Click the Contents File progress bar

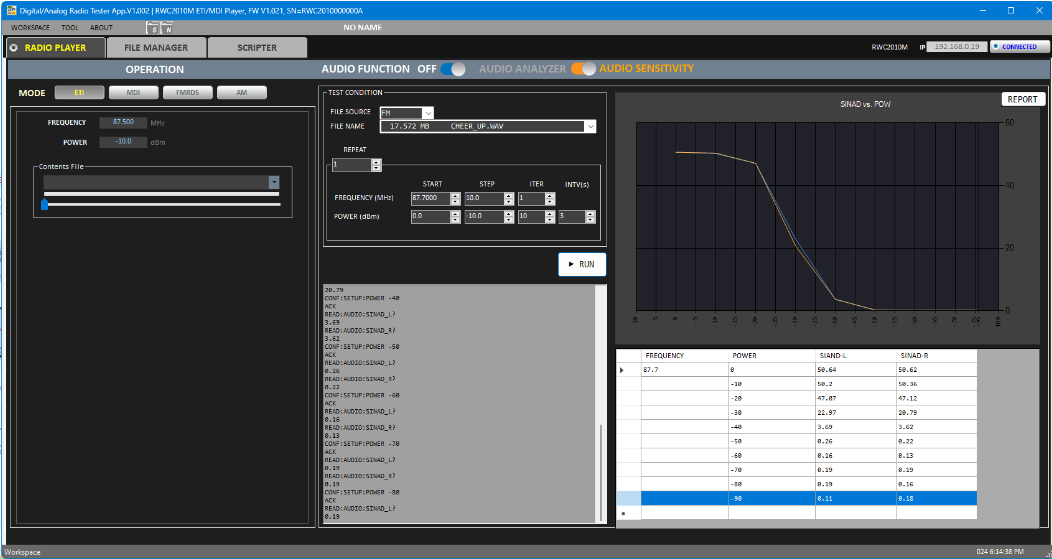pos(161,194)
